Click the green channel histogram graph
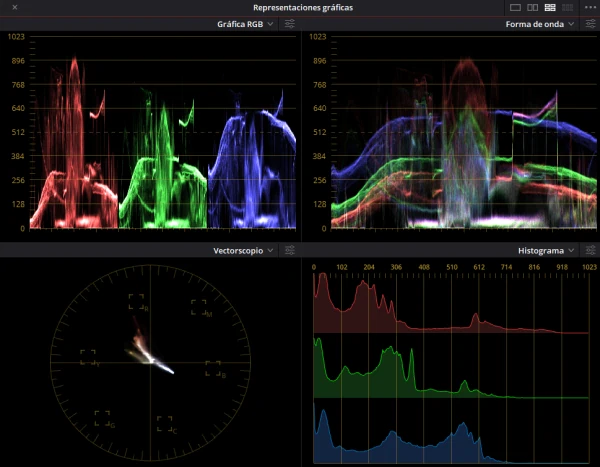Viewport: 600px width, 467px height. (x=451, y=368)
